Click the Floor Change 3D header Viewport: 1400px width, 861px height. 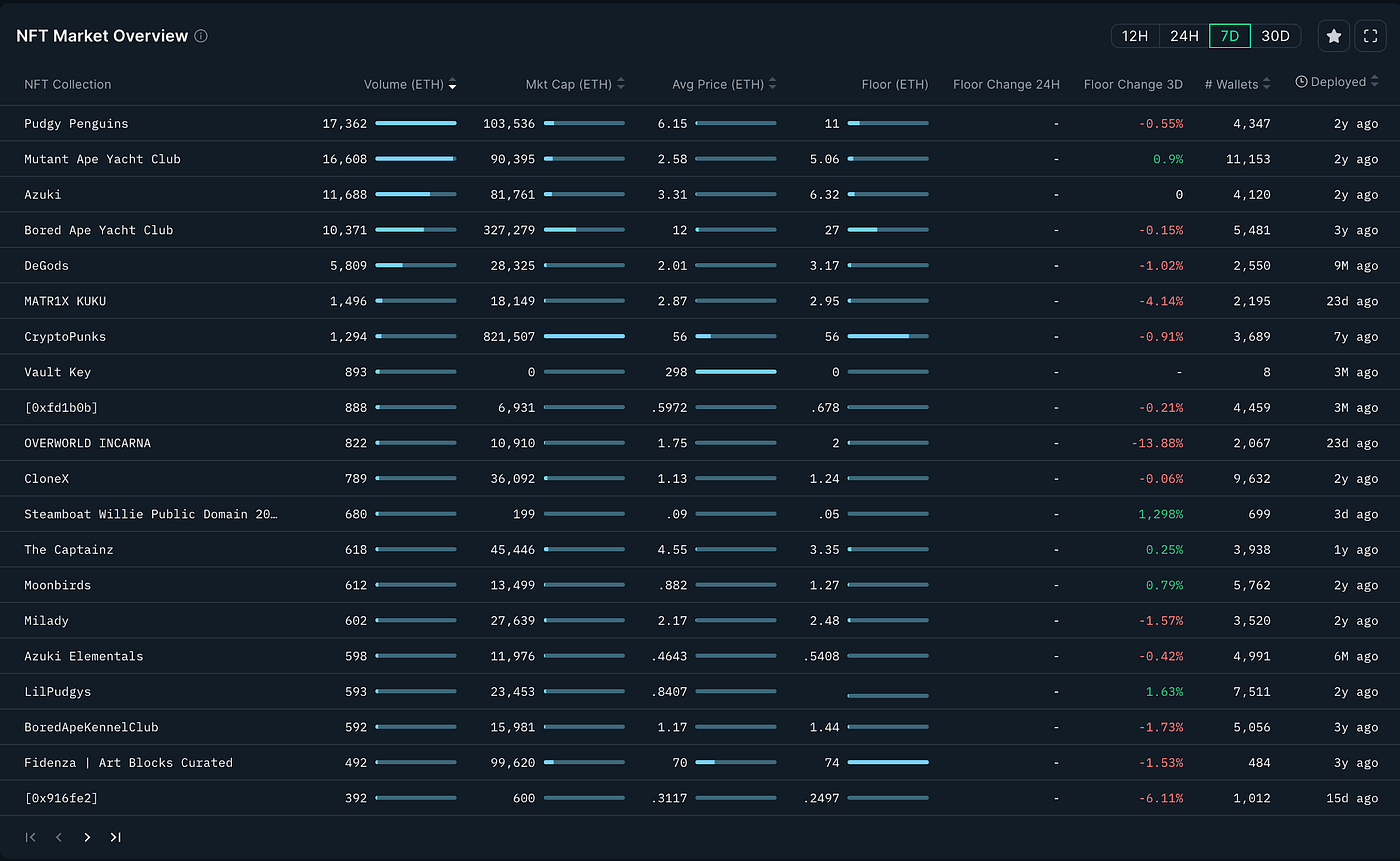click(x=1133, y=85)
